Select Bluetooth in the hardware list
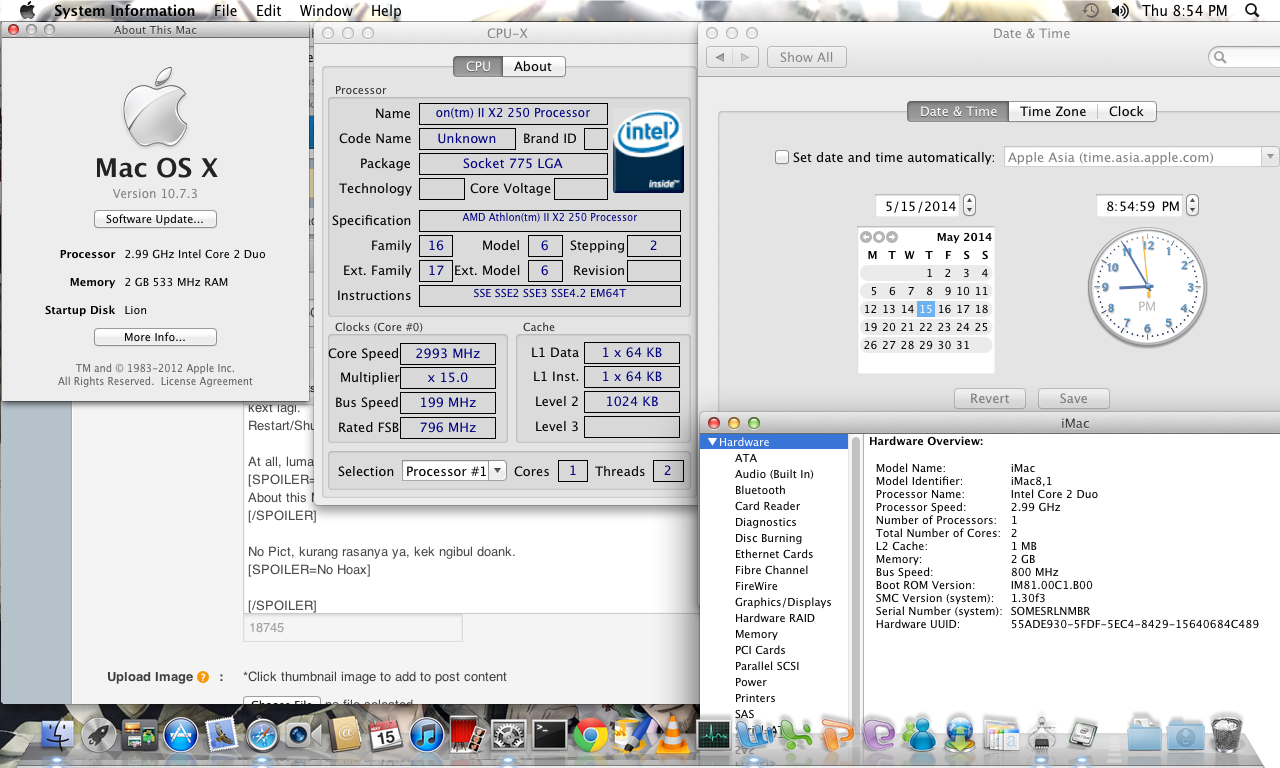1280x768 pixels. (760, 490)
